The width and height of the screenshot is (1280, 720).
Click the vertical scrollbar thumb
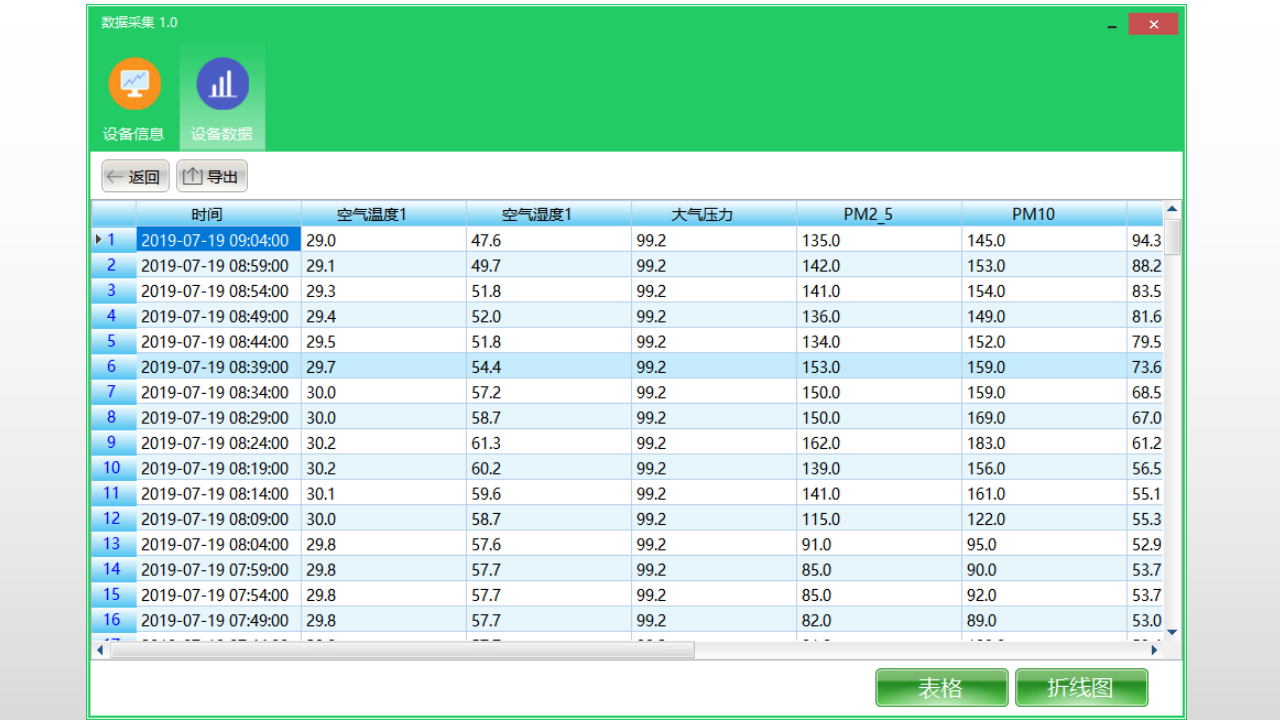pos(1173,238)
